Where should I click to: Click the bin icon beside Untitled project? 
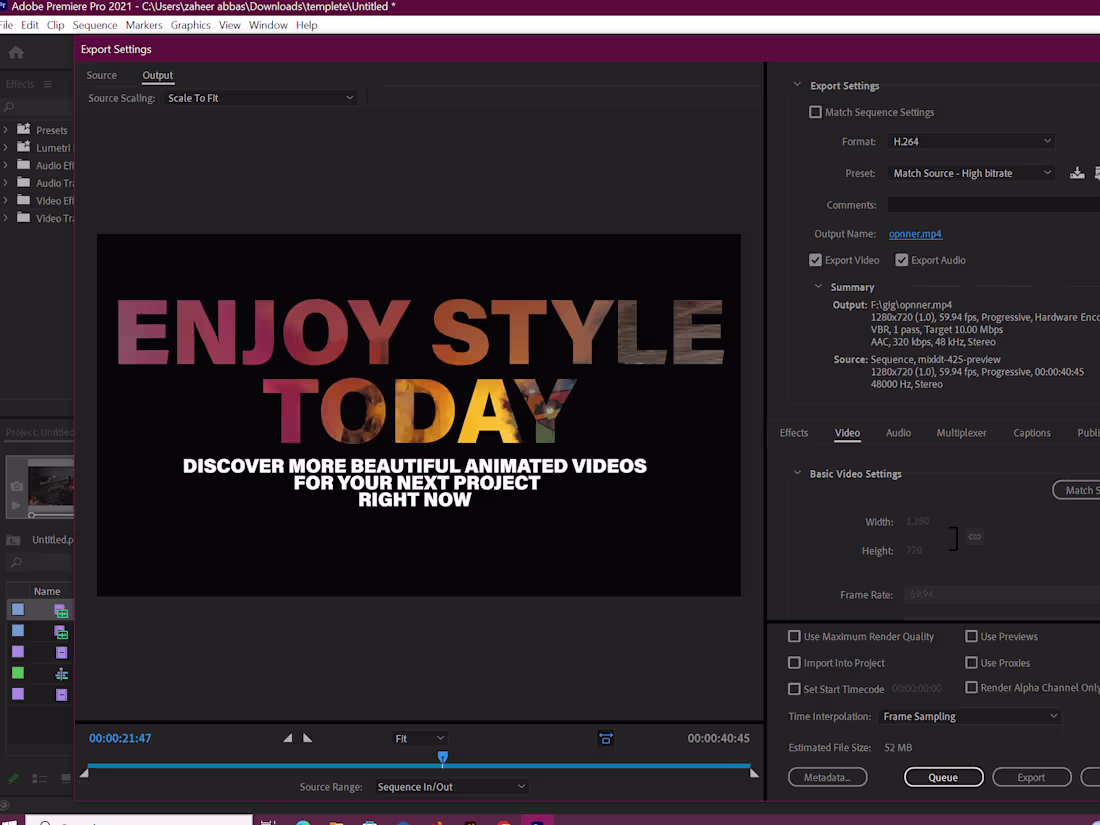click(x=13, y=539)
